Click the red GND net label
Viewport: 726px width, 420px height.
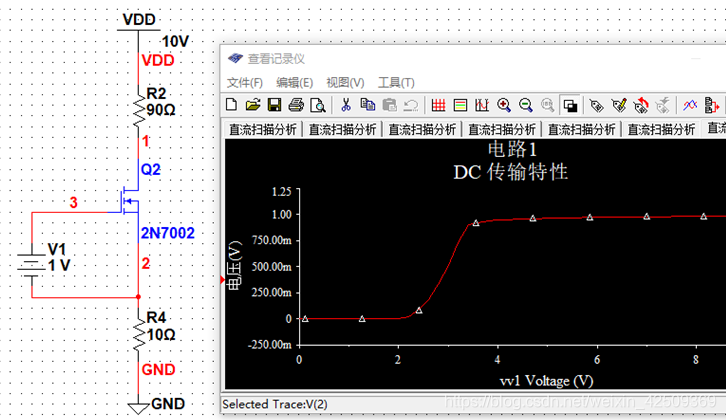tap(158, 370)
